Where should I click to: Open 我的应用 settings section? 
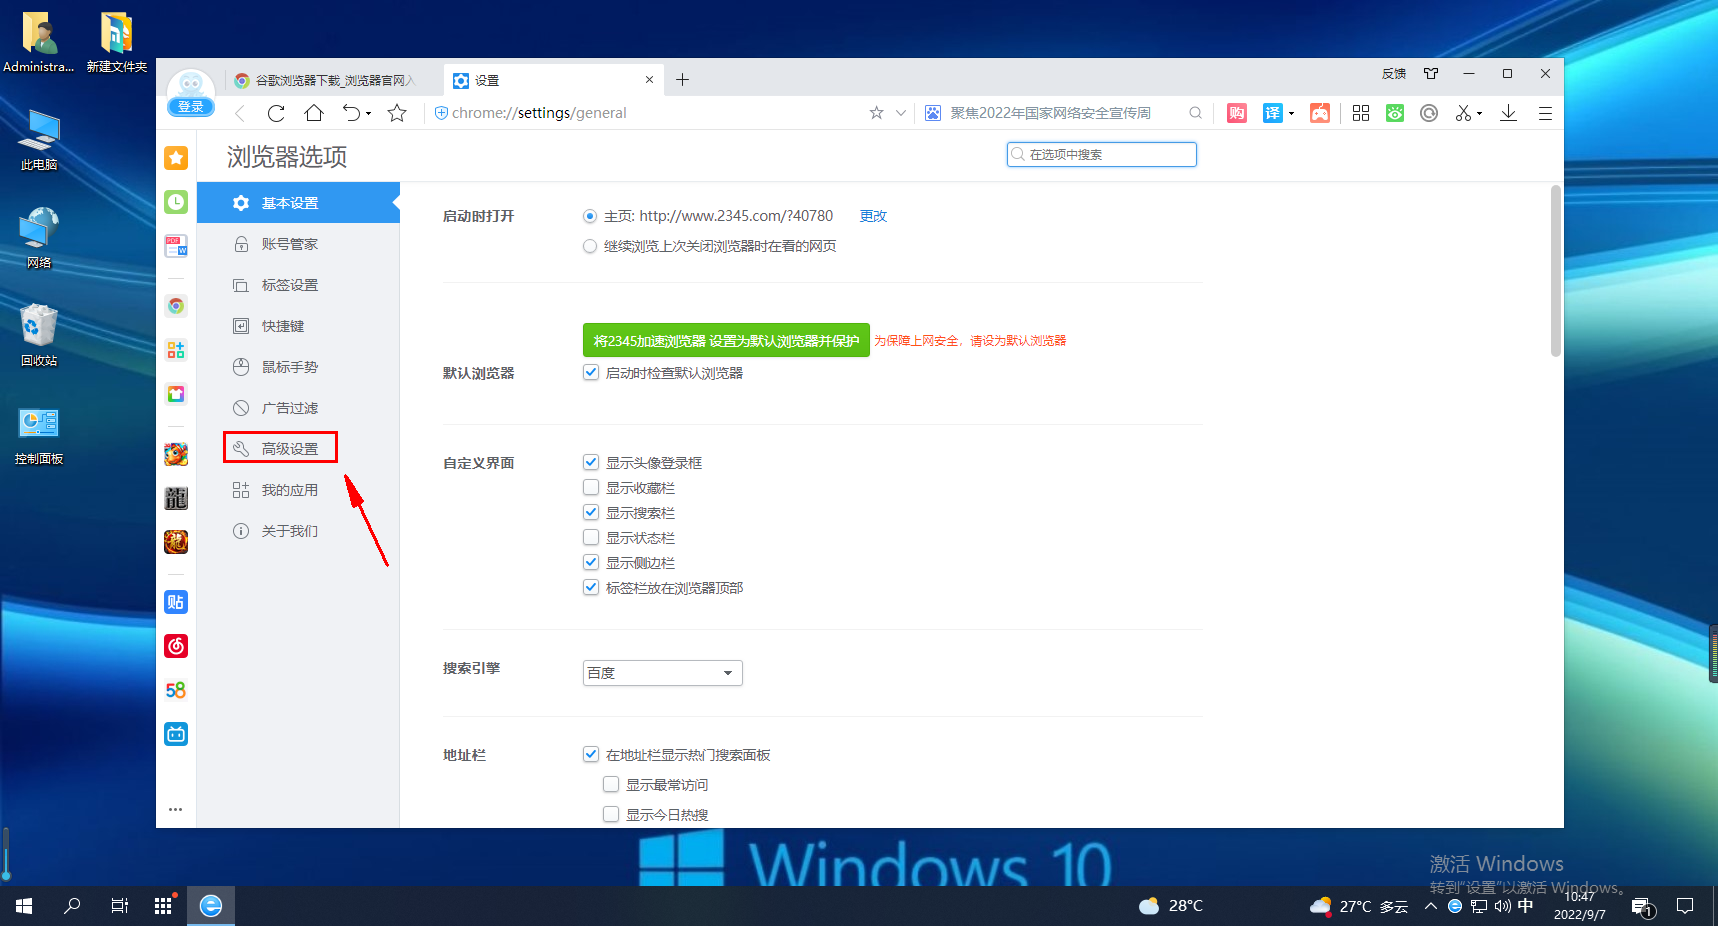click(298, 490)
